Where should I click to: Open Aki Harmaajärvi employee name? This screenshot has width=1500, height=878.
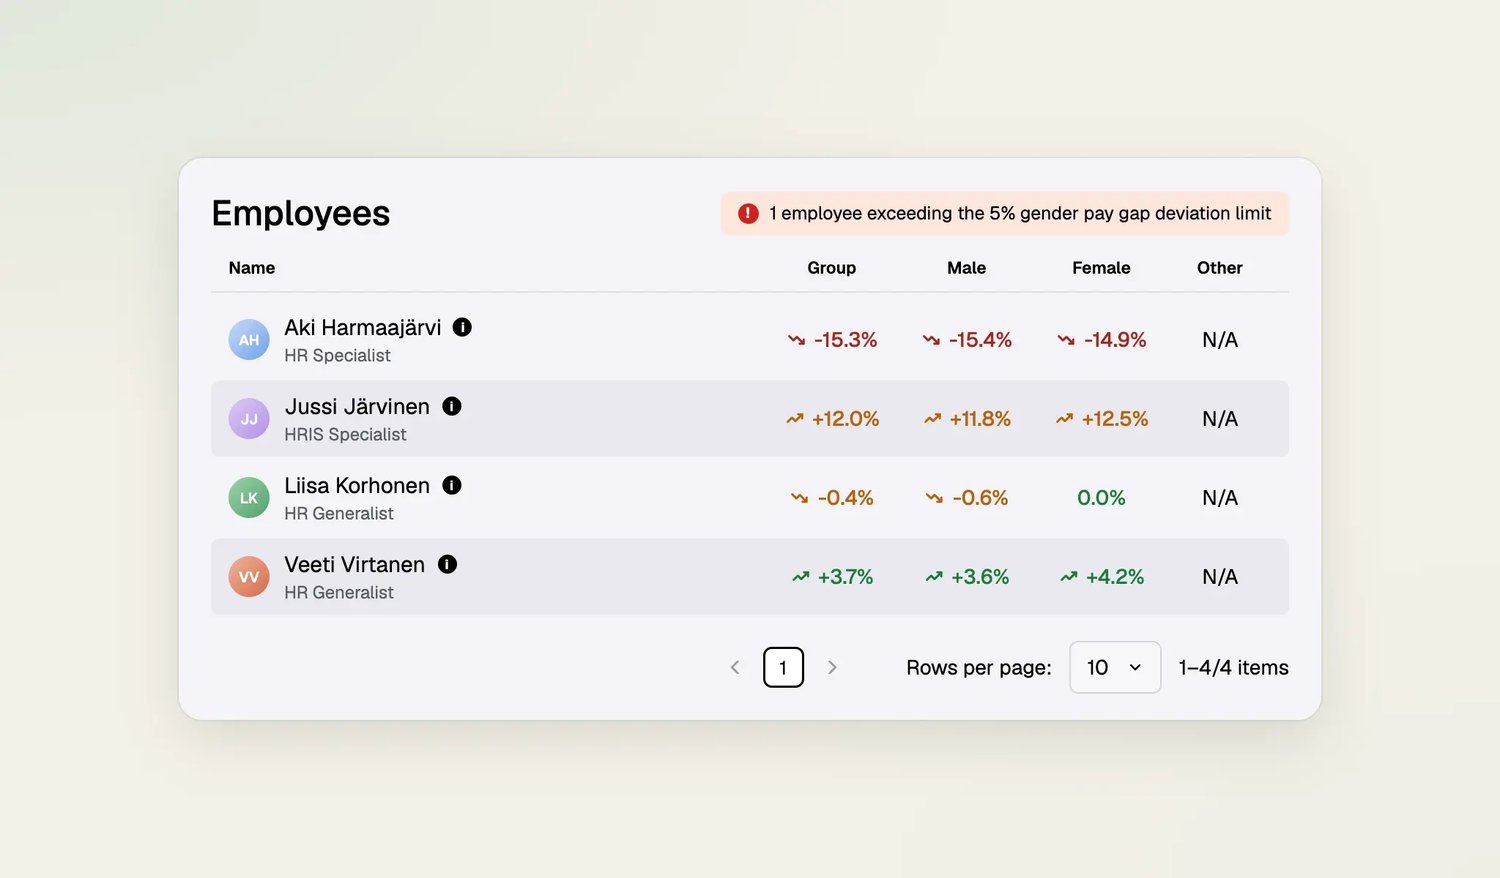[363, 327]
